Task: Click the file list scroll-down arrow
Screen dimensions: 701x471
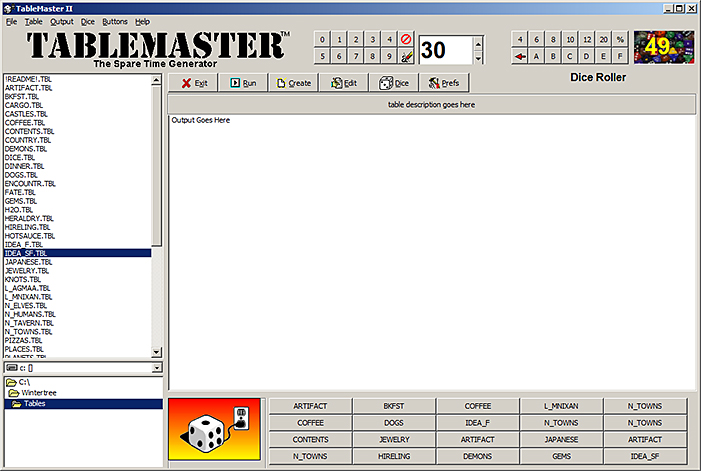Action: pos(156,352)
